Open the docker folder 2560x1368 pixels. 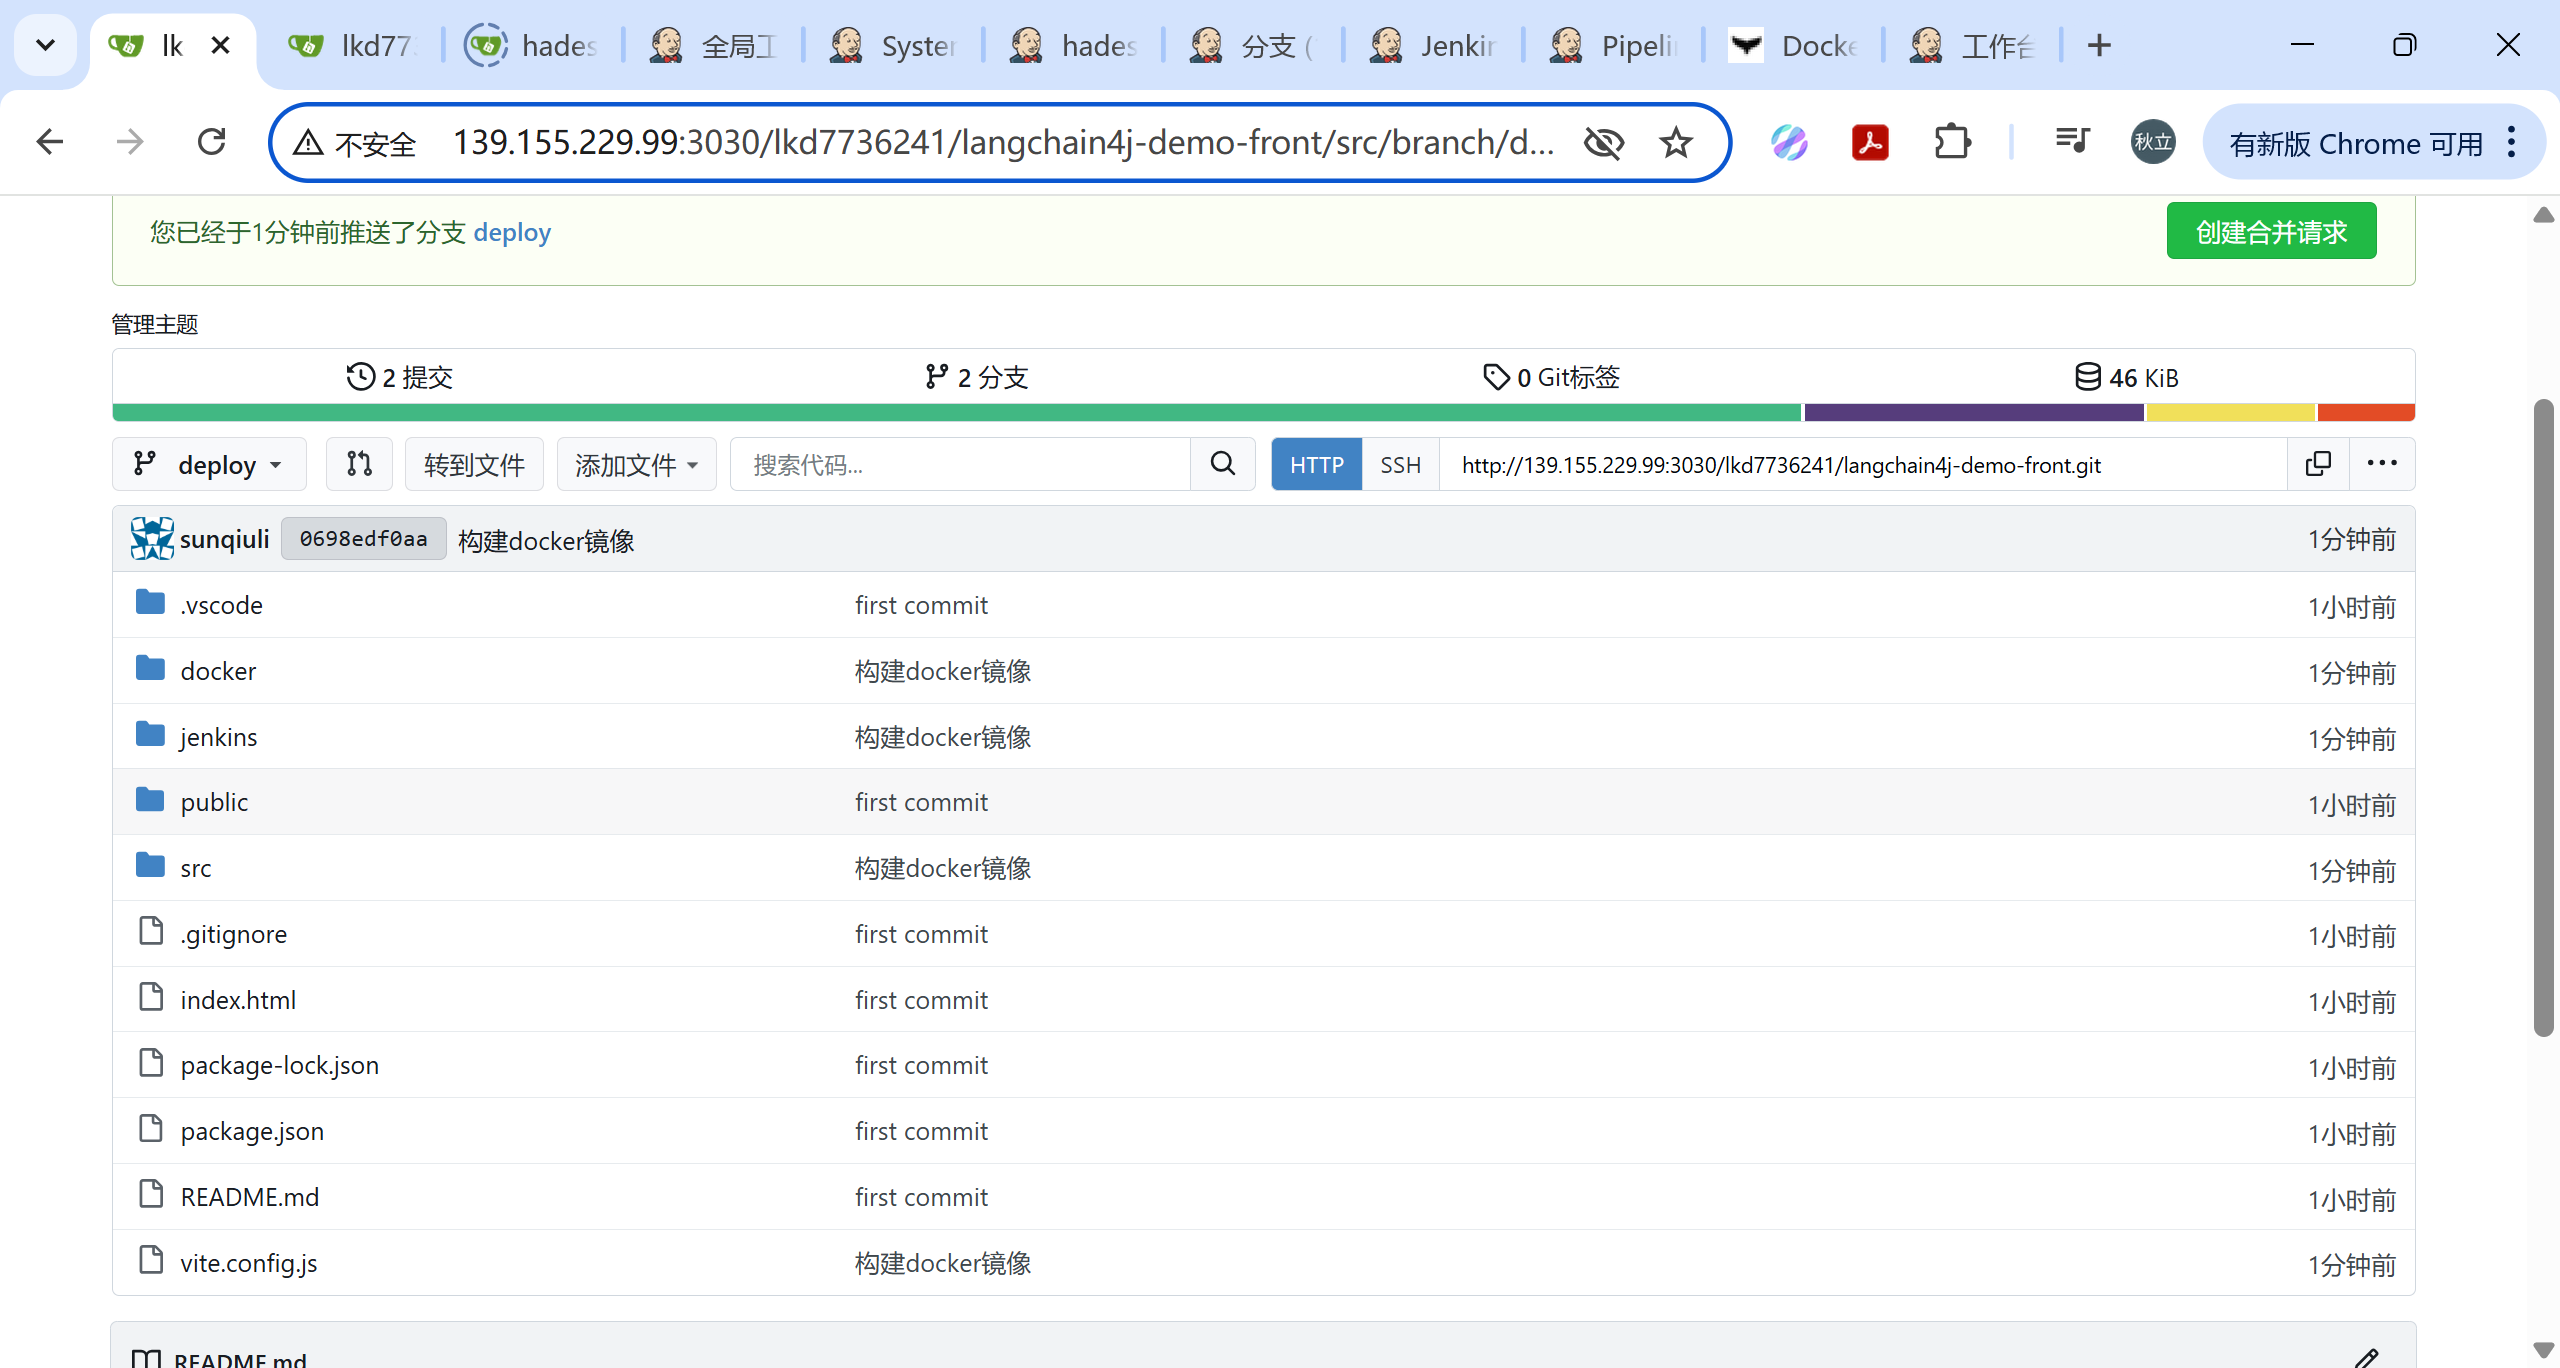click(218, 671)
